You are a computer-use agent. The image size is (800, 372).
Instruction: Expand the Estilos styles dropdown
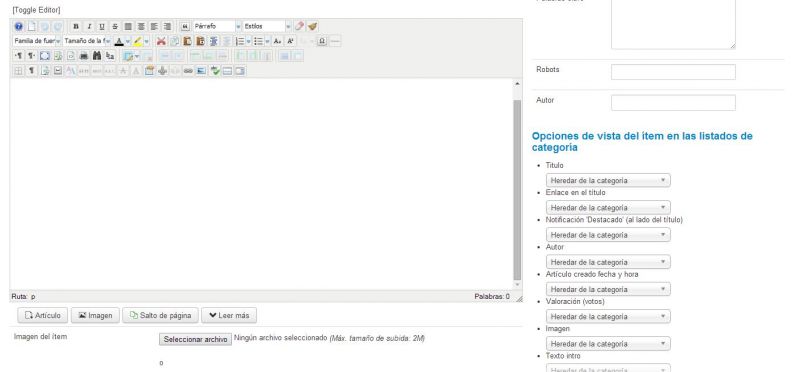[x=267, y=27]
